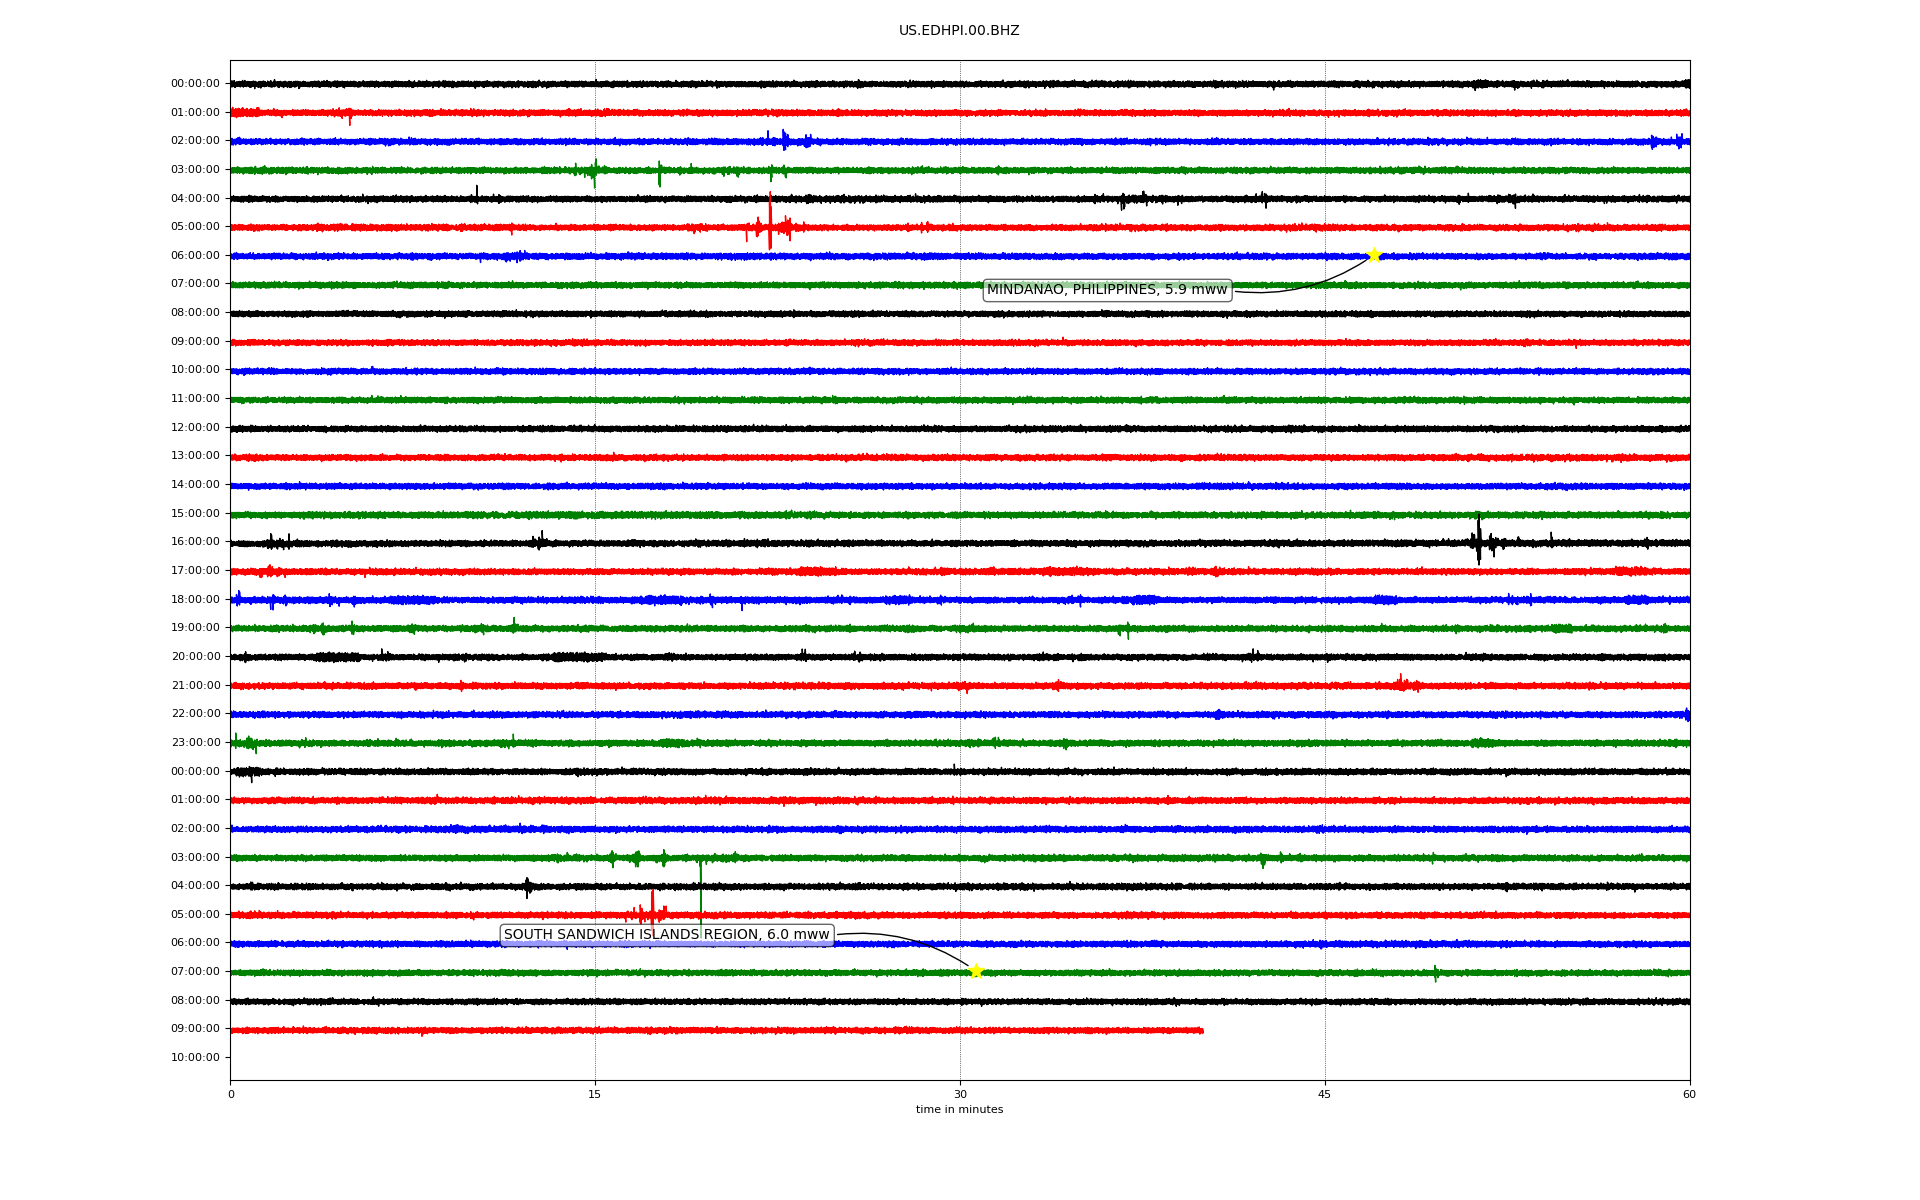The height and width of the screenshot is (1200, 1920).
Task: Click the first 00:00:00 time label
Action: coord(195,84)
